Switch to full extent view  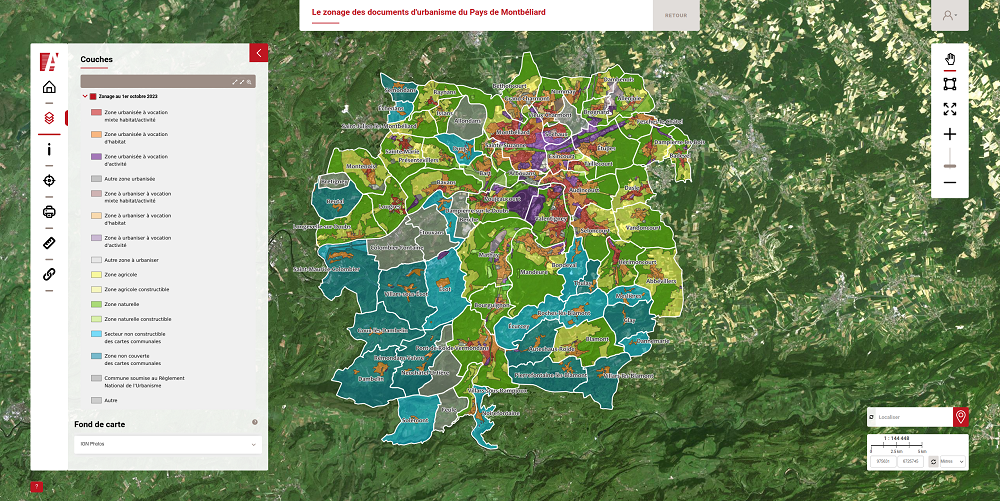950,109
